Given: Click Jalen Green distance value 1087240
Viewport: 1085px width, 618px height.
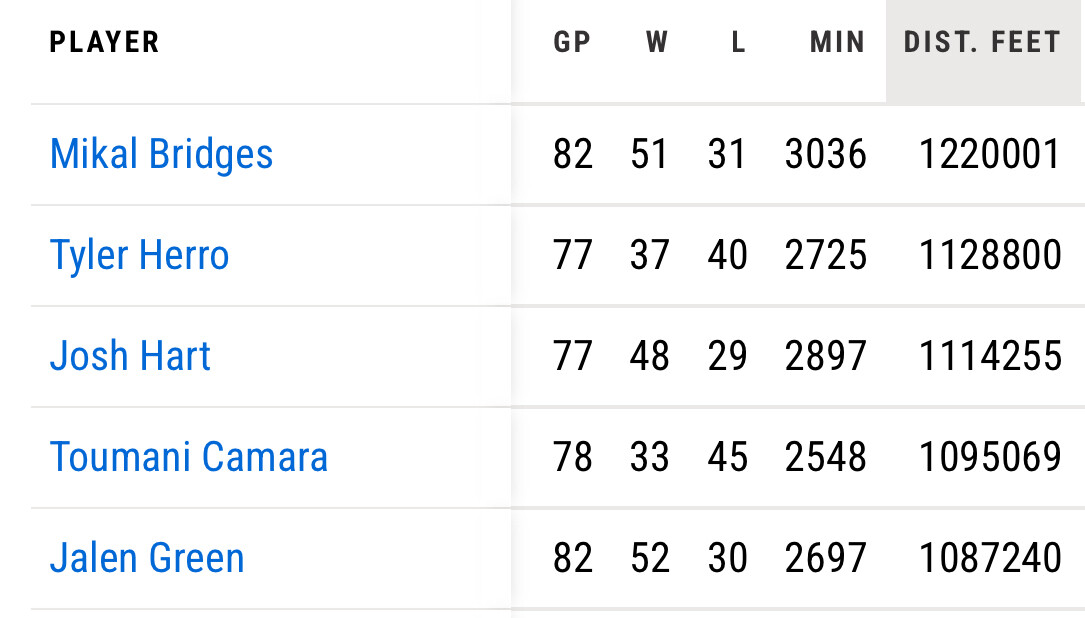Looking at the screenshot, I should [990, 558].
